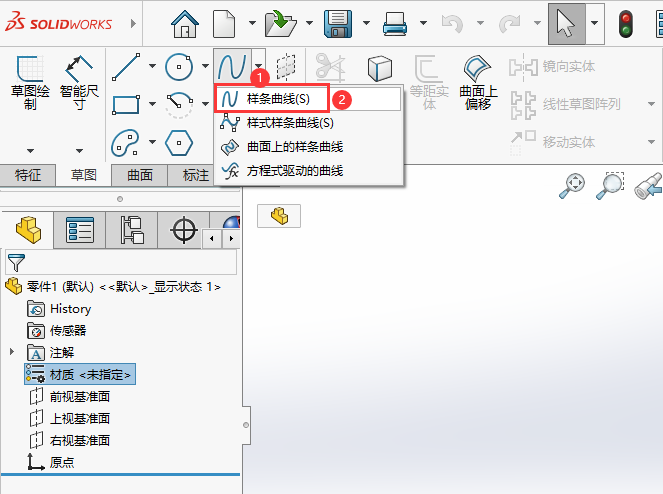This screenshot has height=494, width=663.
Task: Select the Circle sketch tool
Action: tap(179, 67)
